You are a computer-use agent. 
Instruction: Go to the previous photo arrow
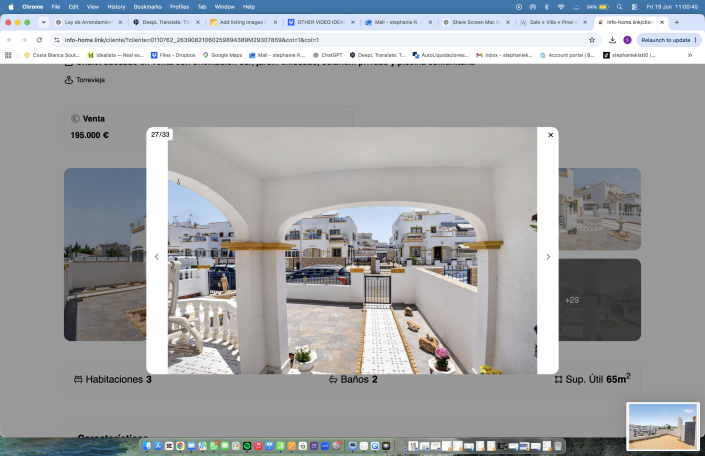(156, 257)
